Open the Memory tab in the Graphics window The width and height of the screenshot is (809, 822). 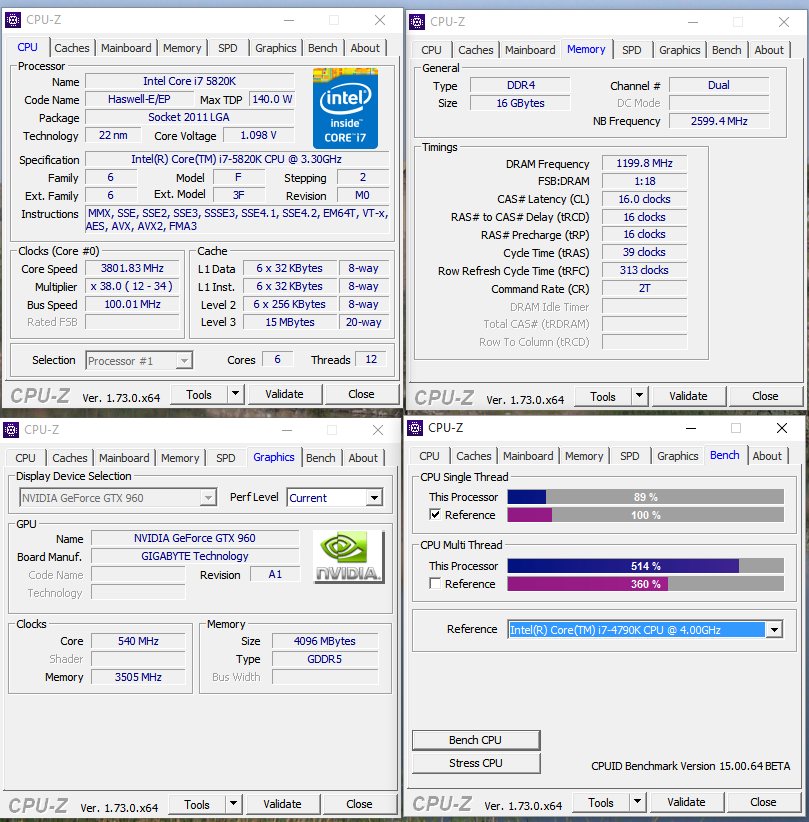pyautogui.click(x=180, y=458)
